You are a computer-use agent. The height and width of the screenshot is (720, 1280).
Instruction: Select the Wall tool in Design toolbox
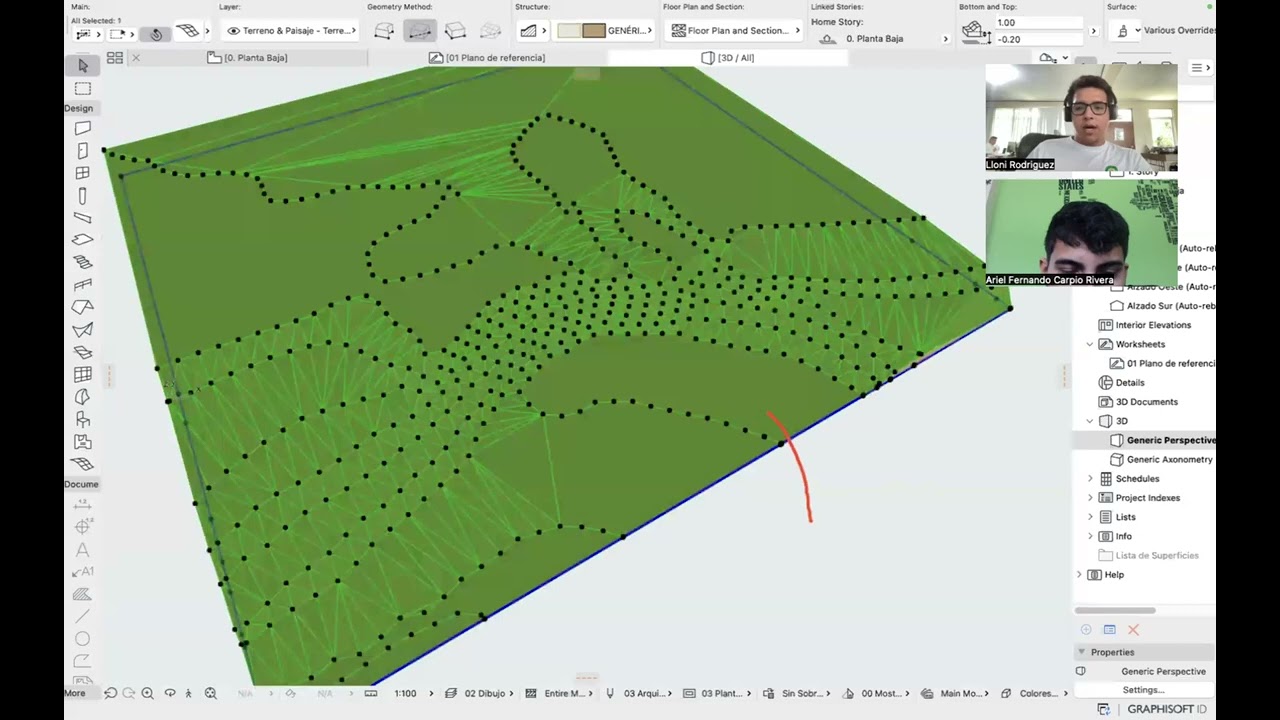point(83,128)
